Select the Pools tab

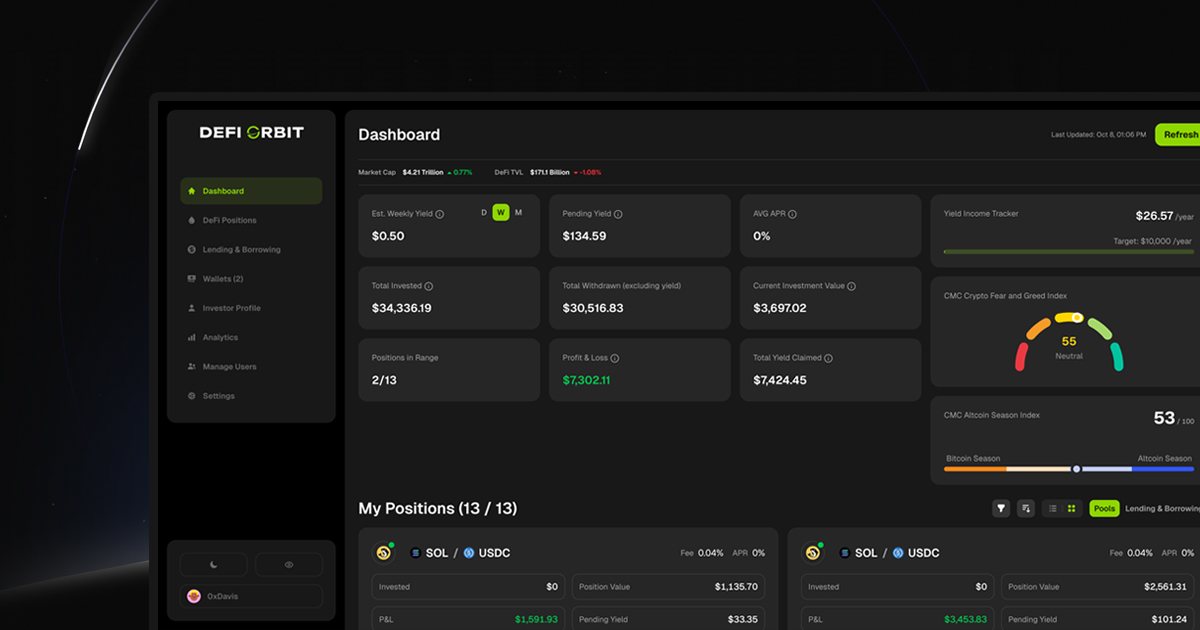[x=1104, y=508]
